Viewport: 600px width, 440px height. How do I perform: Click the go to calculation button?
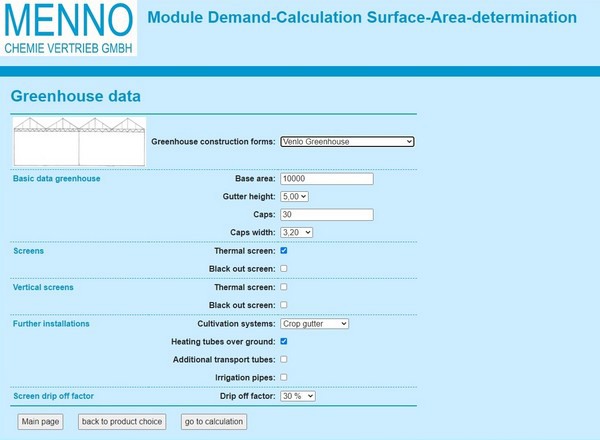213,422
